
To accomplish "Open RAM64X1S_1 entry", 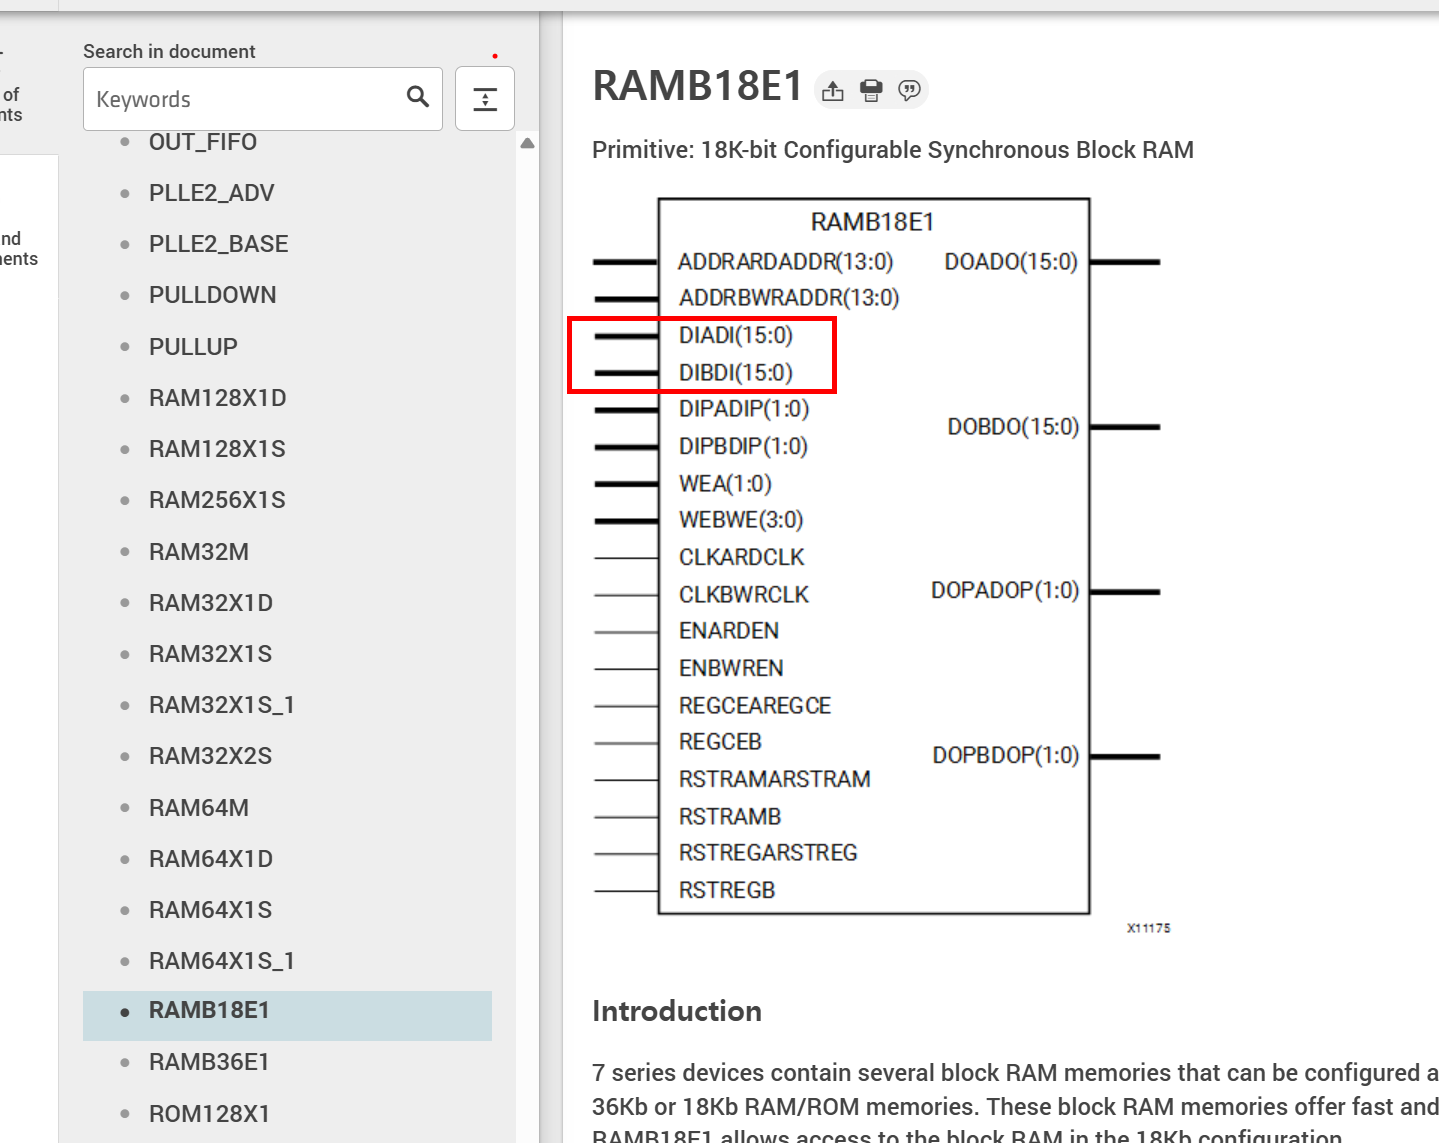I will 221,961.
